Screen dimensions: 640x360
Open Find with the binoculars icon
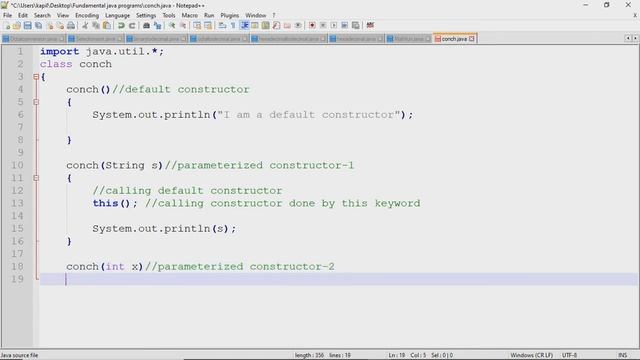tap(146, 25)
